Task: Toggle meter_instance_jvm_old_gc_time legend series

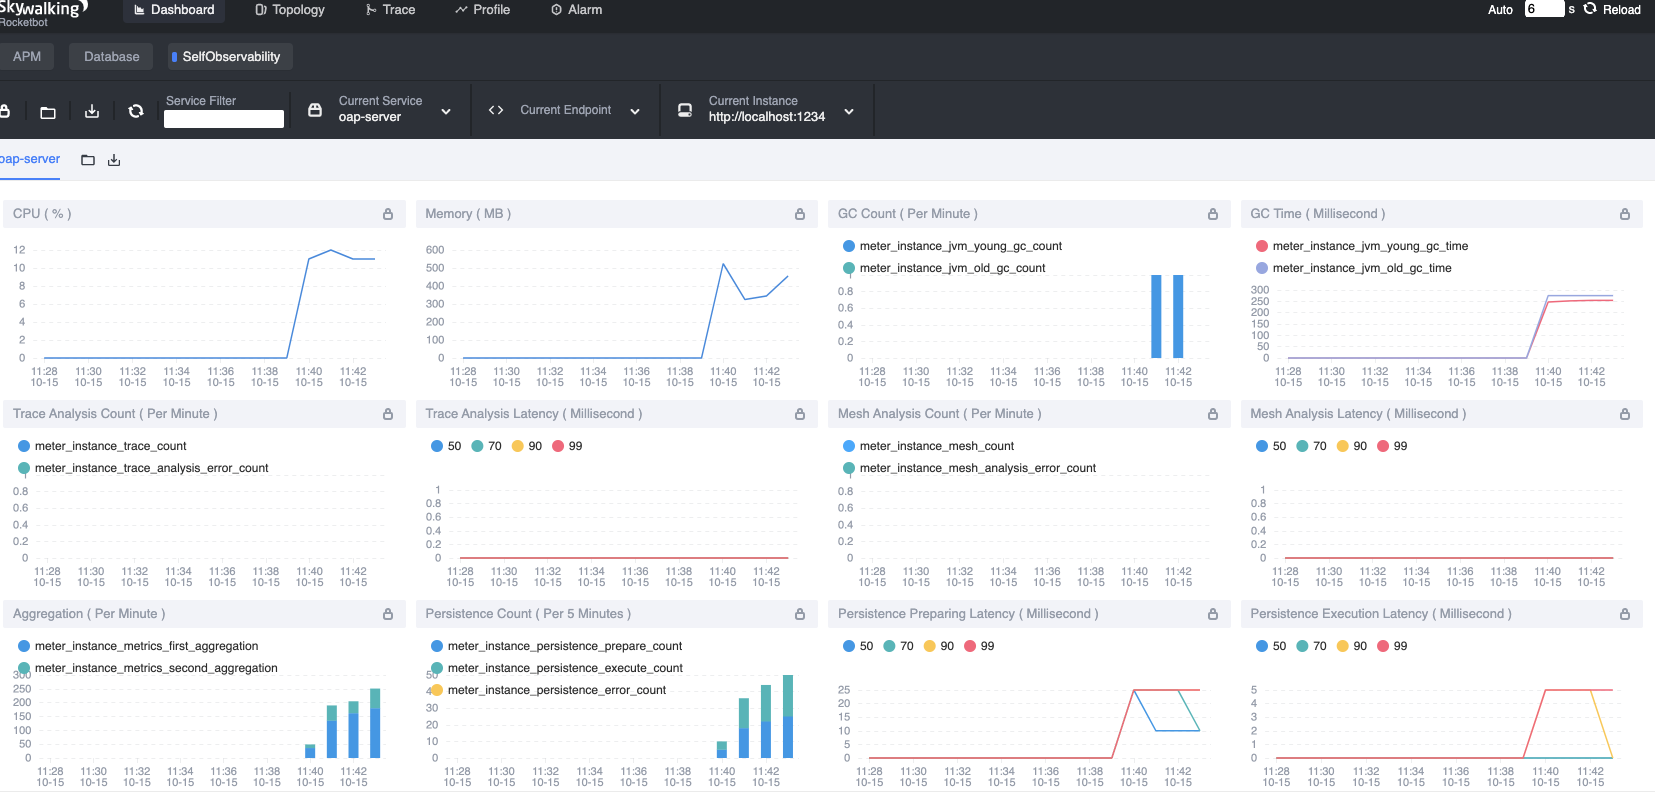Action: coord(1354,268)
